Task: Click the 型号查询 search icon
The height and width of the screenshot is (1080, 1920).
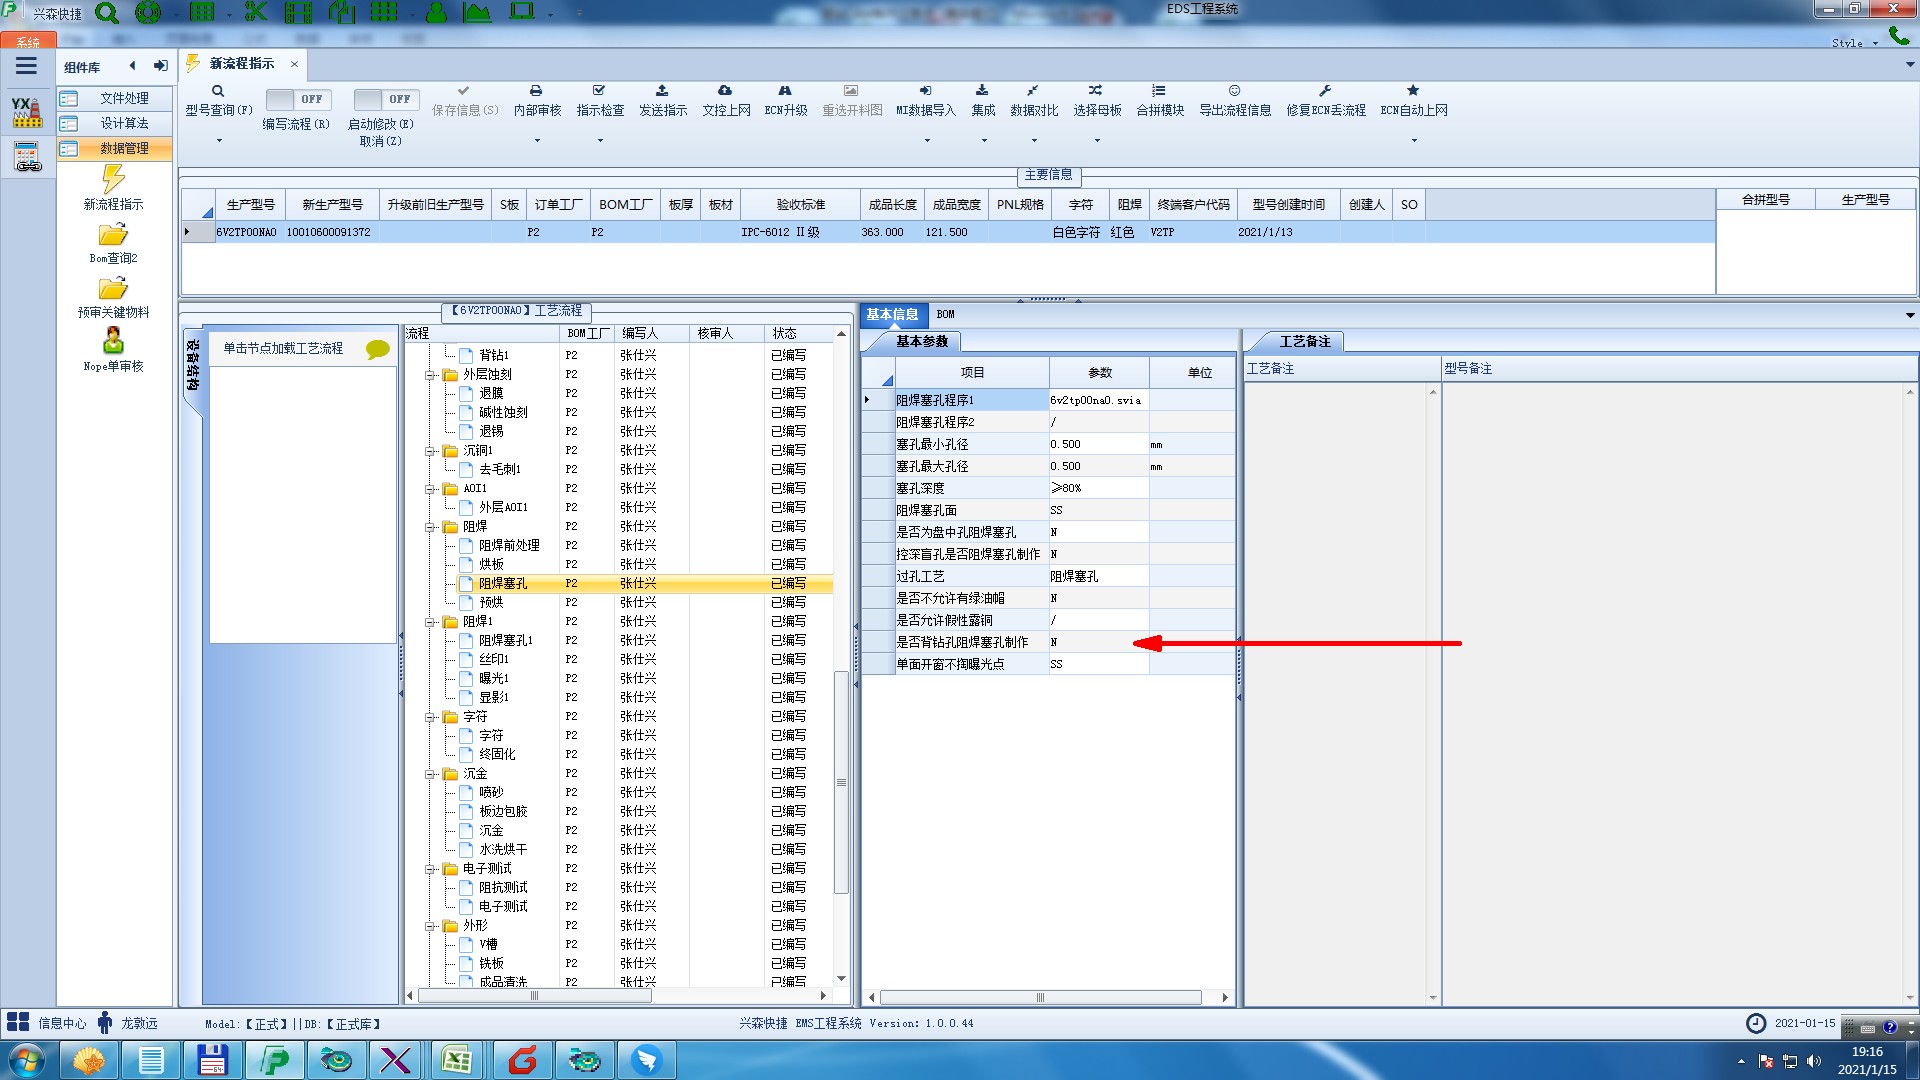Action: coord(217,91)
